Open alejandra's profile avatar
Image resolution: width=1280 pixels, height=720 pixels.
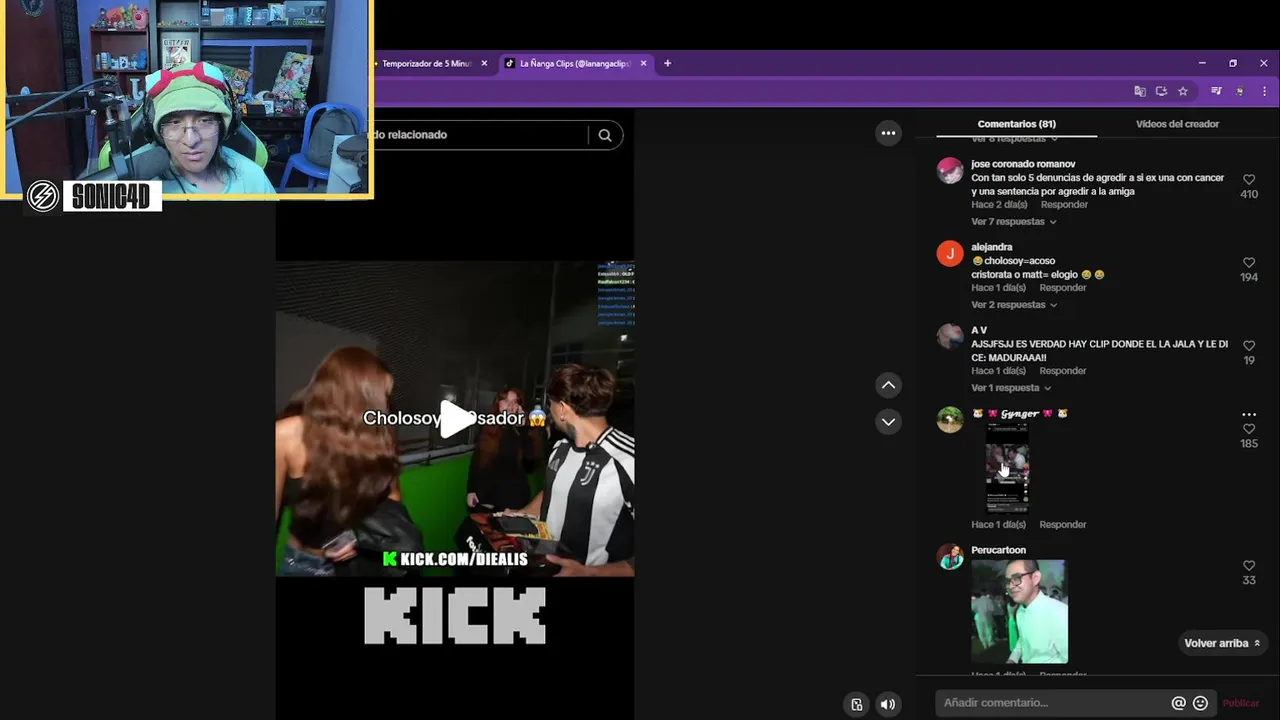point(950,254)
